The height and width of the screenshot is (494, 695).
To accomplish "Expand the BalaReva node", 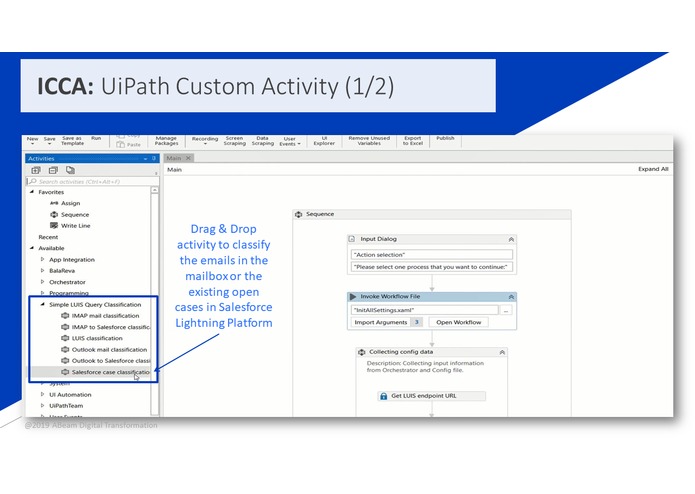I will point(43,270).
